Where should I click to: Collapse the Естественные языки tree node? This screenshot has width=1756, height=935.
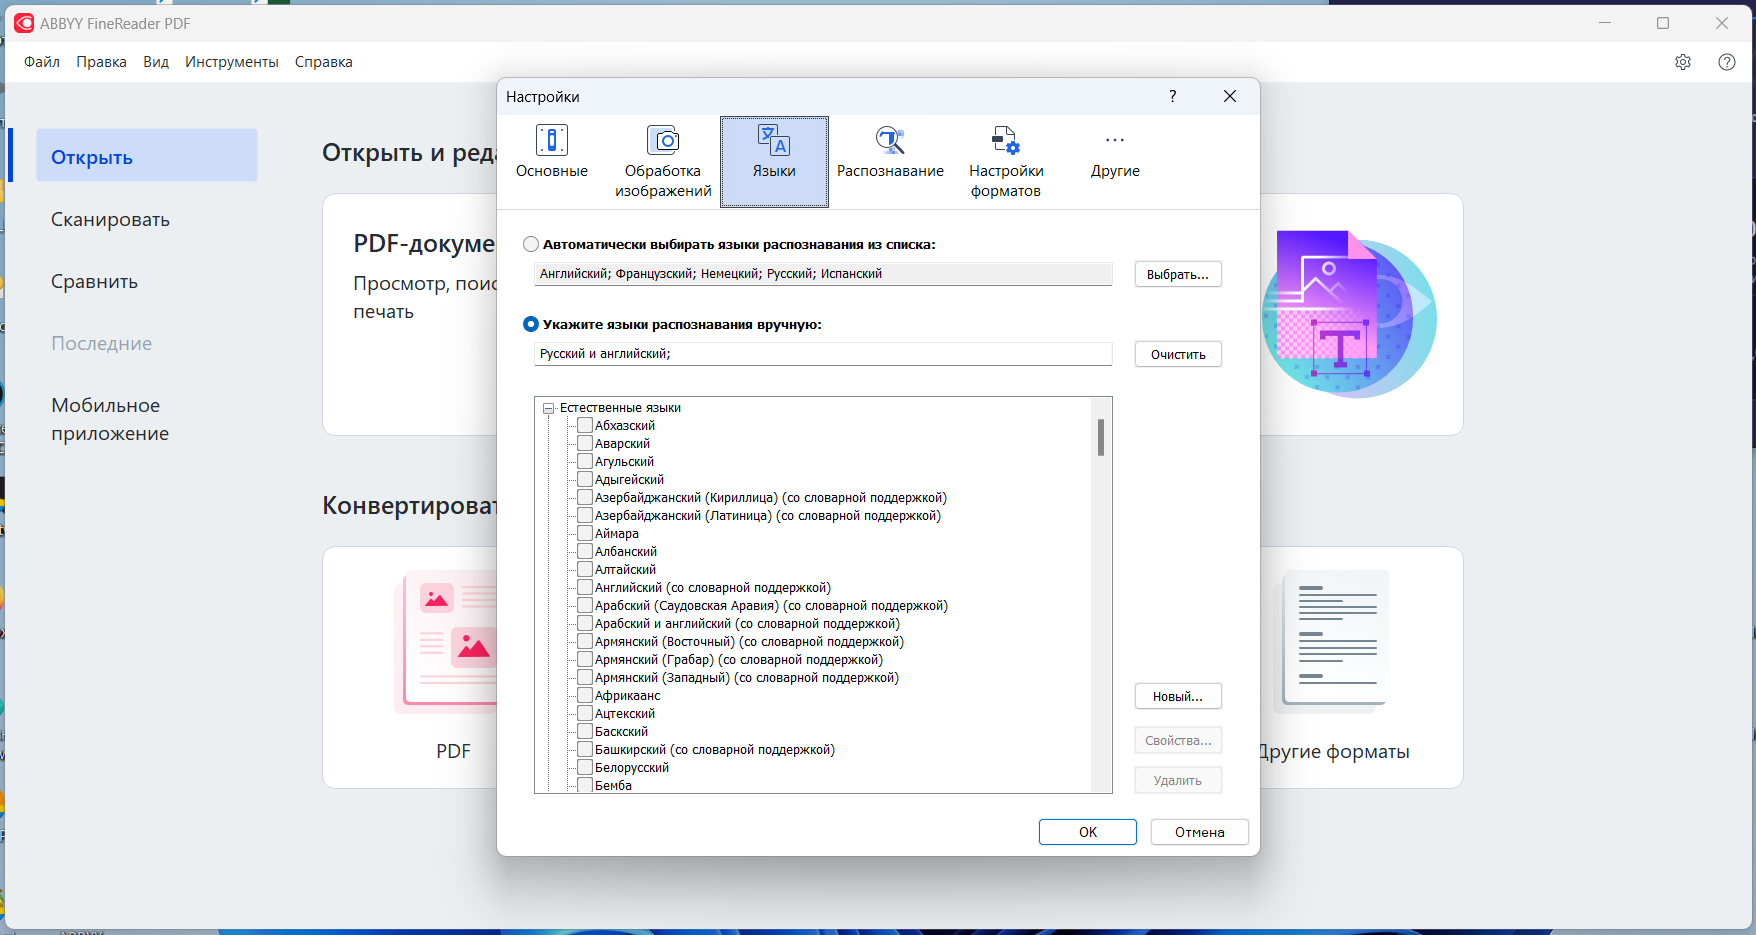click(549, 408)
